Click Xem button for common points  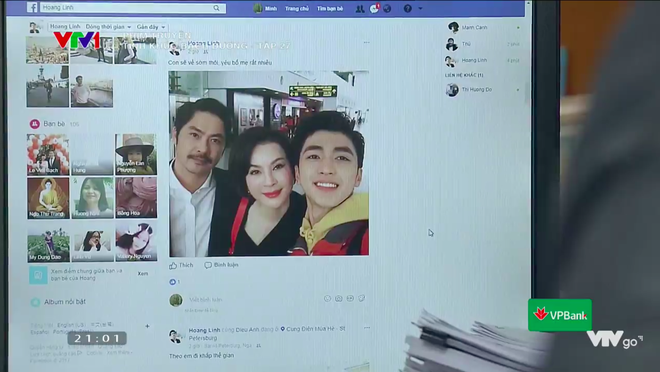coord(143,274)
